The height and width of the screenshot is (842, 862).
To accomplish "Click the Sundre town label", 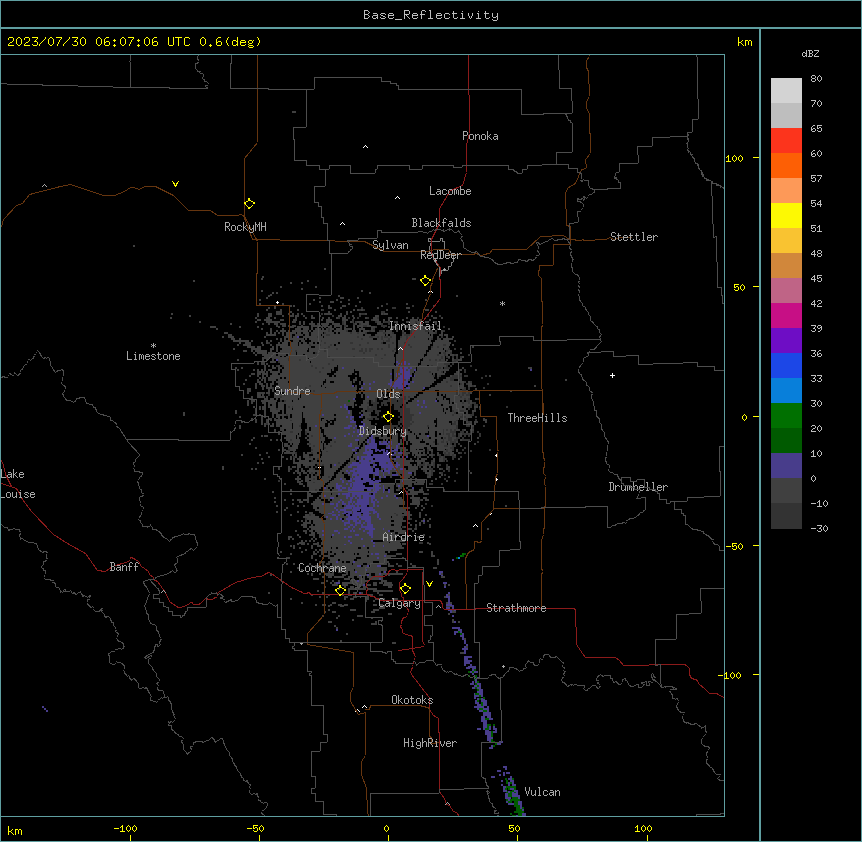I will pyautogui.click(x=292, y=391).
